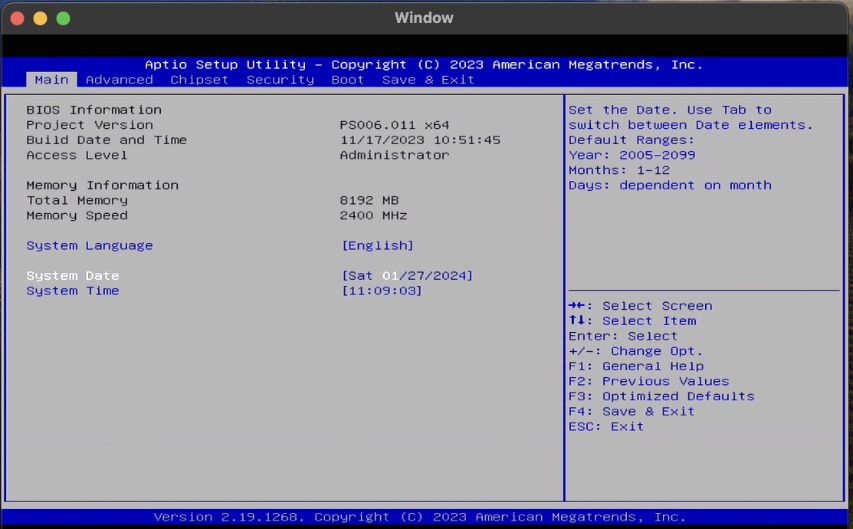853x529 pixels.
Task: Click the [Sat 01/27/2024] date field
Action: tap(407, 276)
